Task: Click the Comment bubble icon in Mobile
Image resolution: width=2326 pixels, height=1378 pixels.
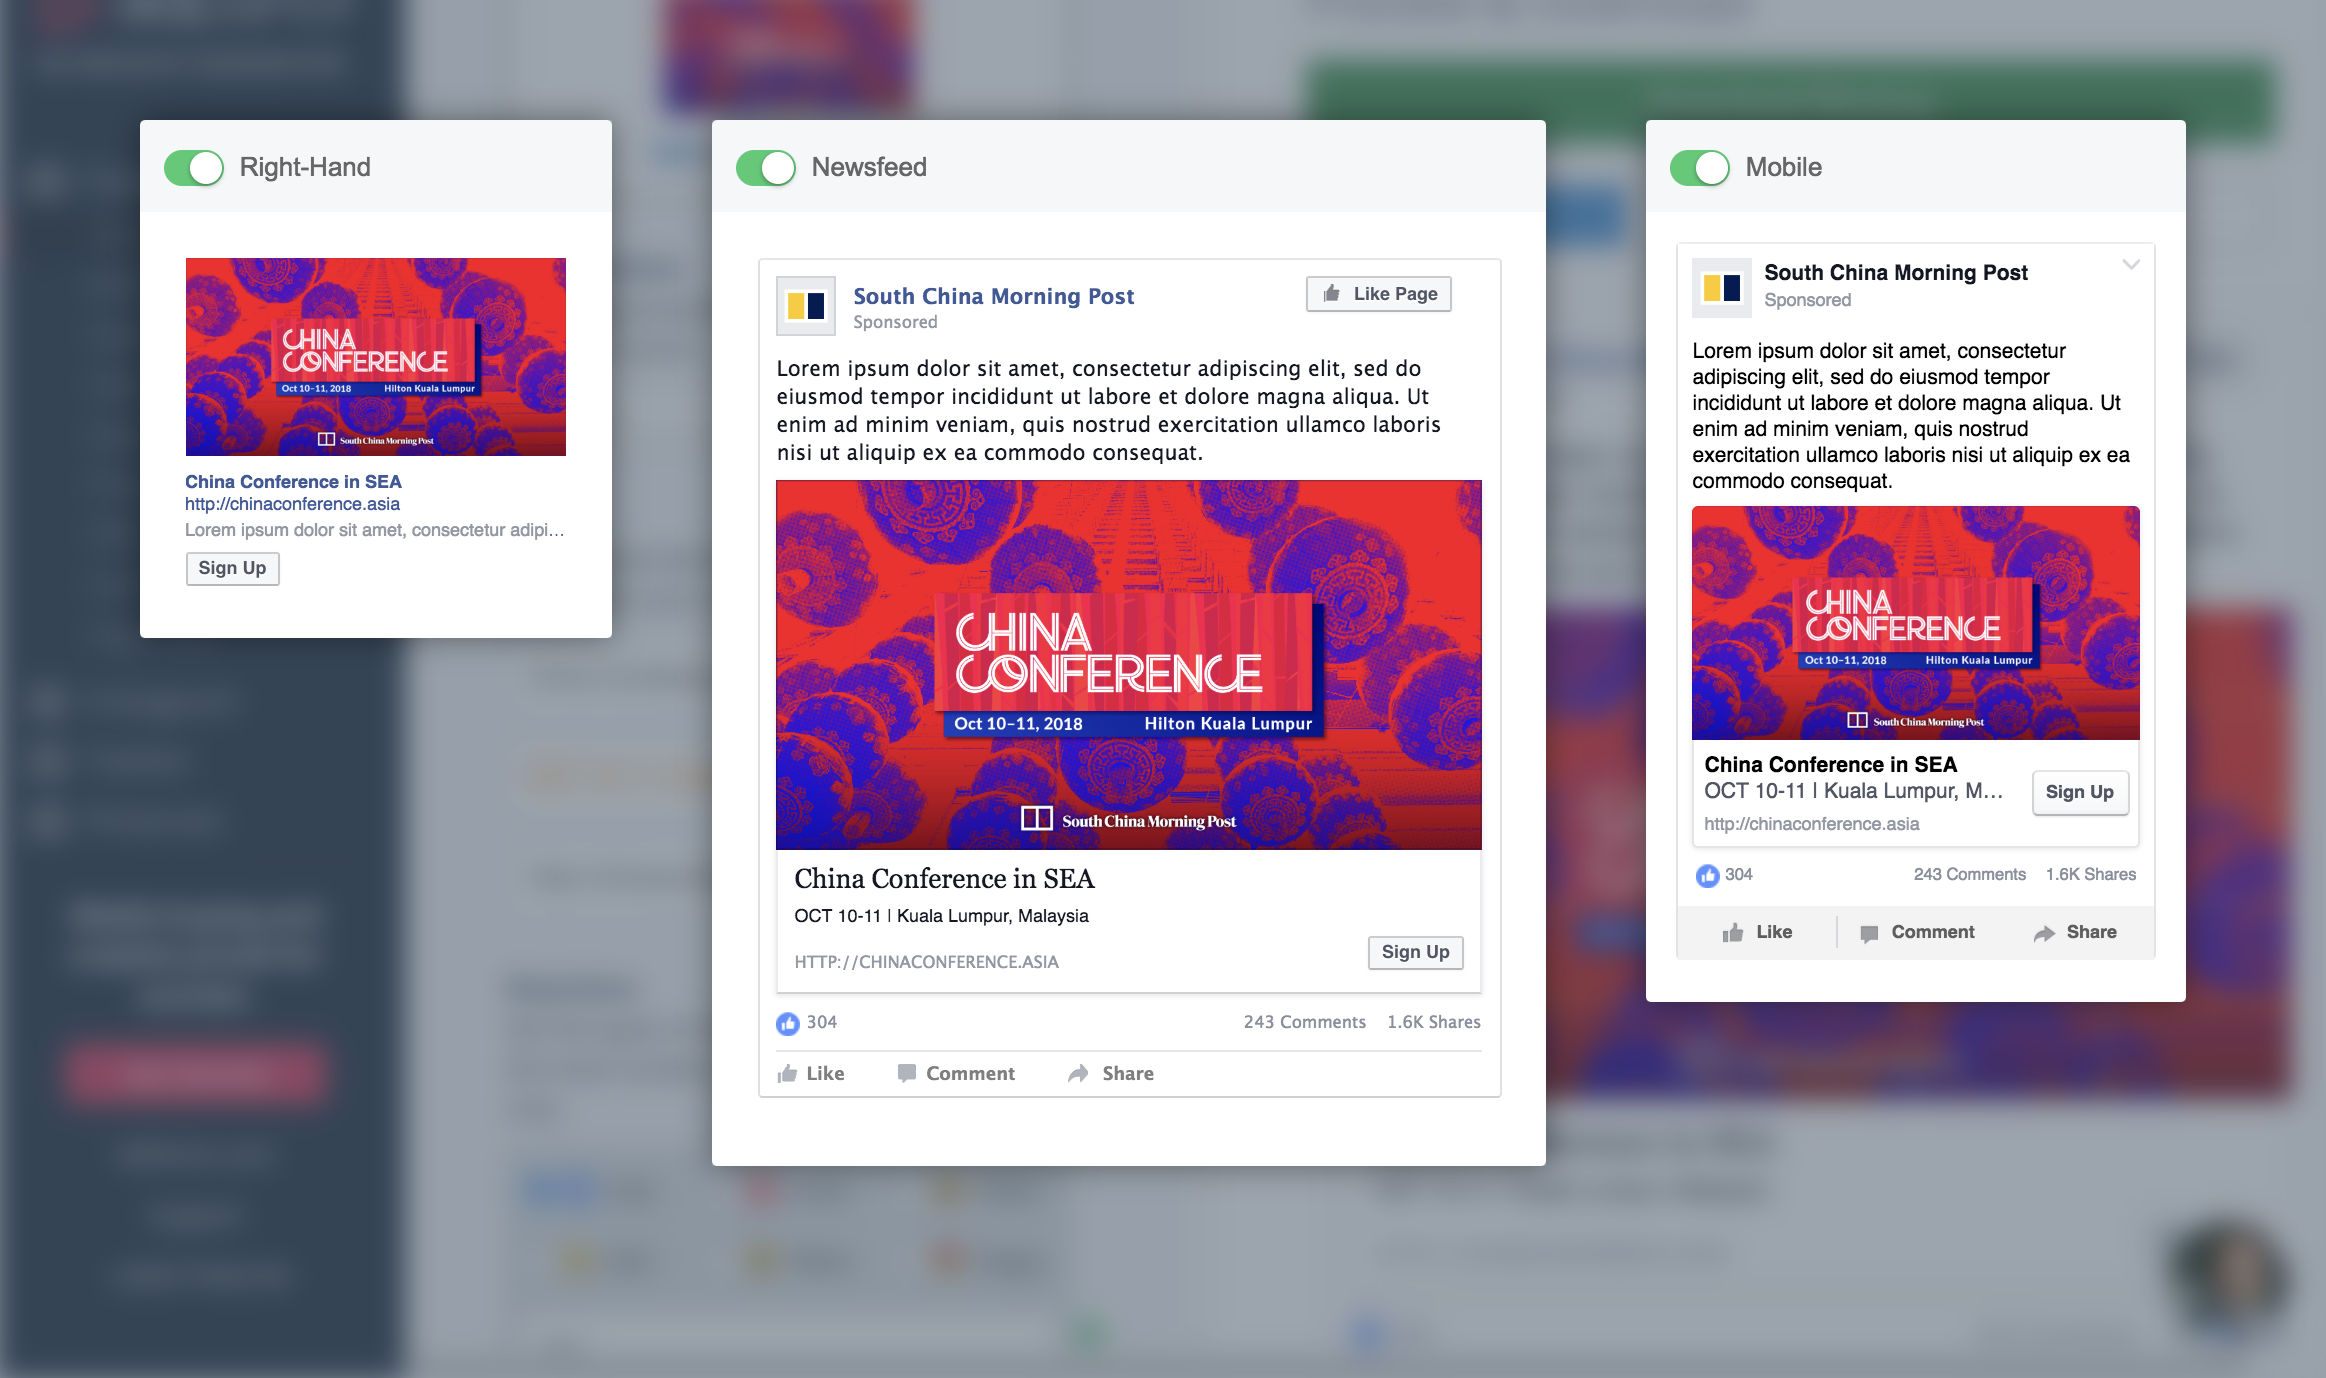Action: point(1868,933)
